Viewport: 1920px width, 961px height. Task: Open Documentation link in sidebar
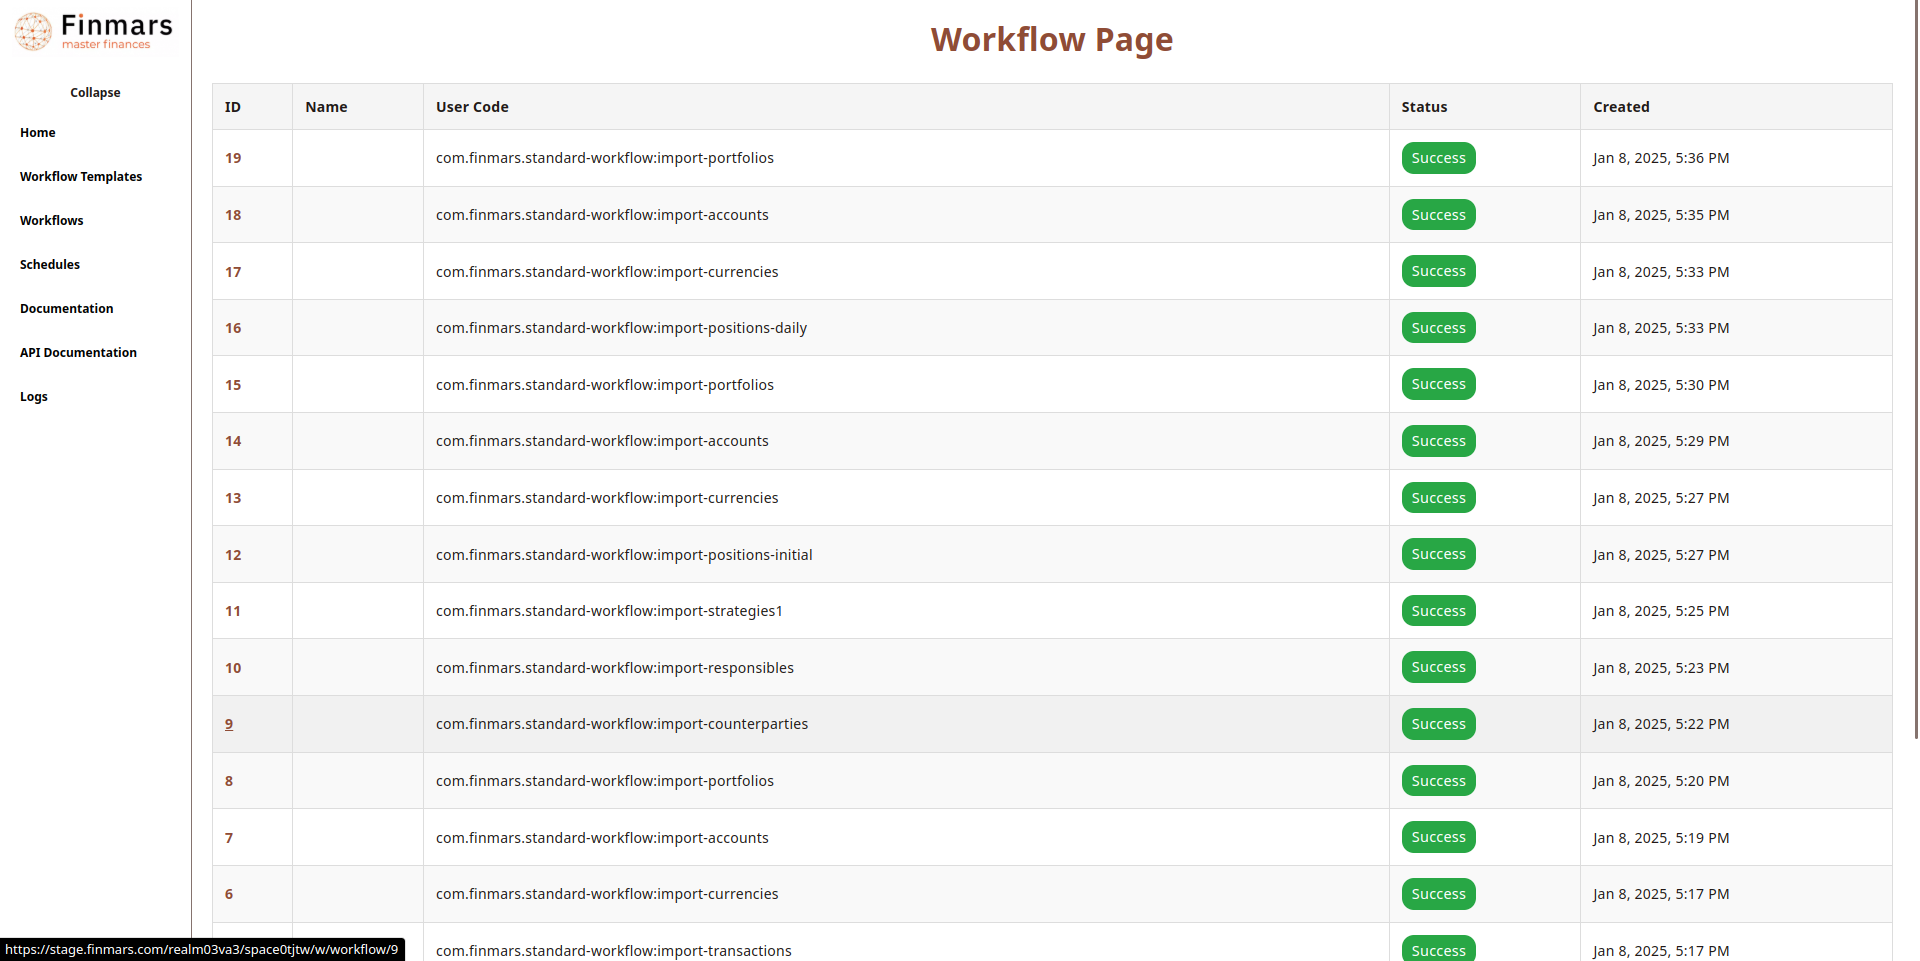click(67, 309)
